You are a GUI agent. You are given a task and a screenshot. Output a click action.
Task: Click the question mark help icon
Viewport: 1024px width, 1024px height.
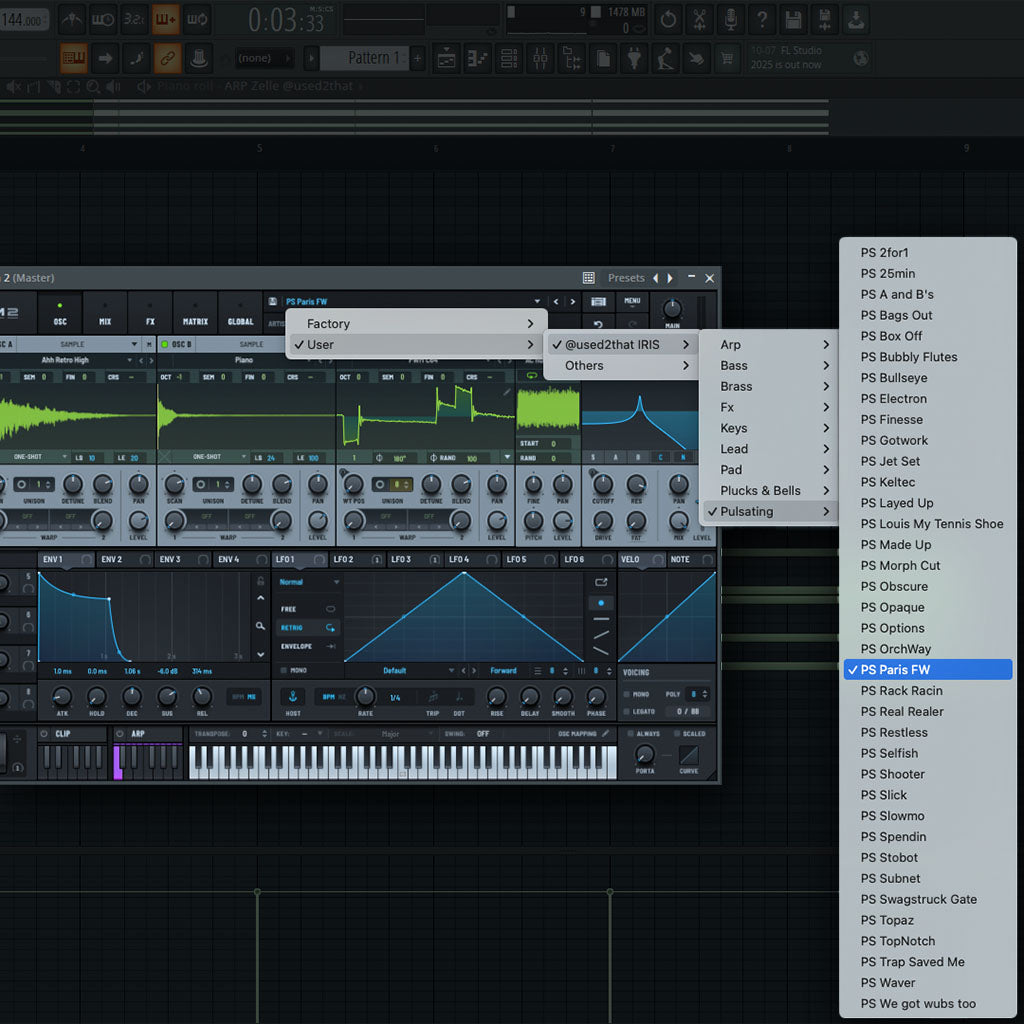click(x=761, y=20)
